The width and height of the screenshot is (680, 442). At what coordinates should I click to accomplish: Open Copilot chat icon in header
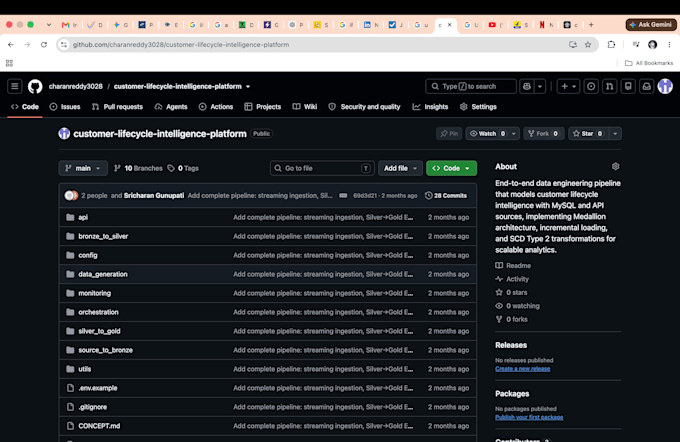point(527,86)
